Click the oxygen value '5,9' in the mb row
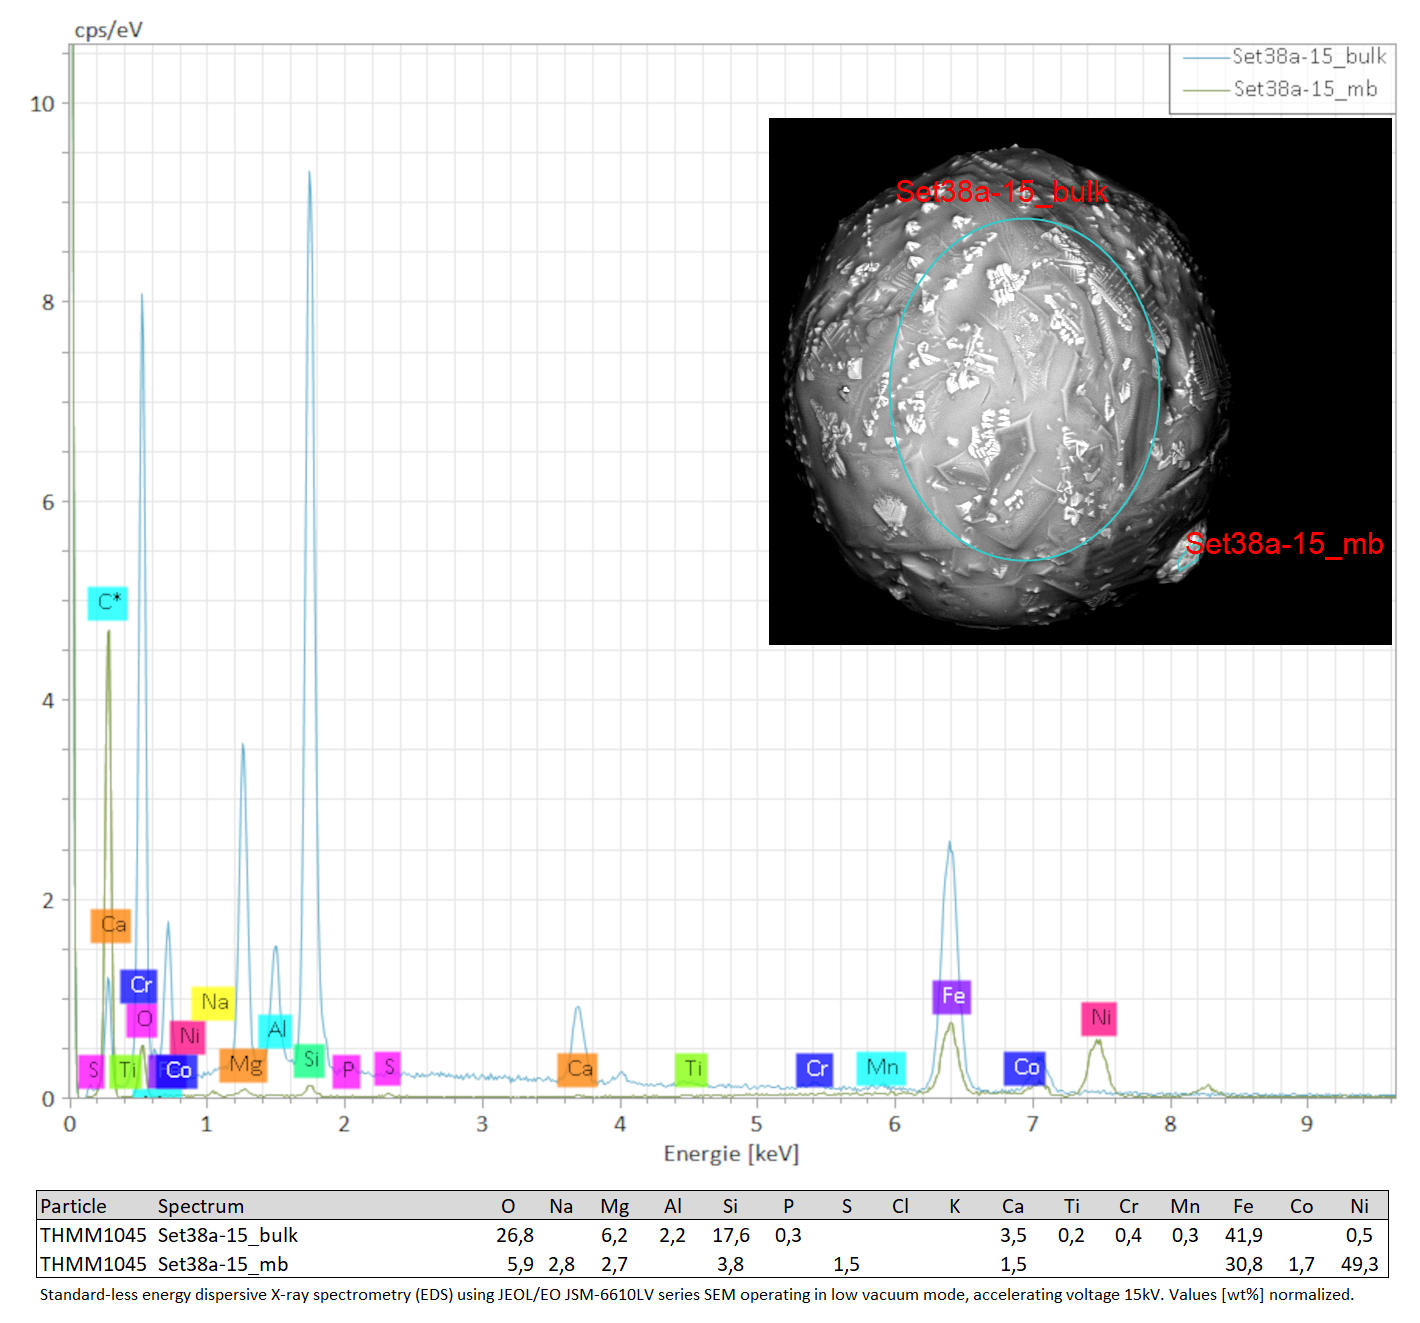This screenshot has width=1420, height=1323. tap(521, 1265)
